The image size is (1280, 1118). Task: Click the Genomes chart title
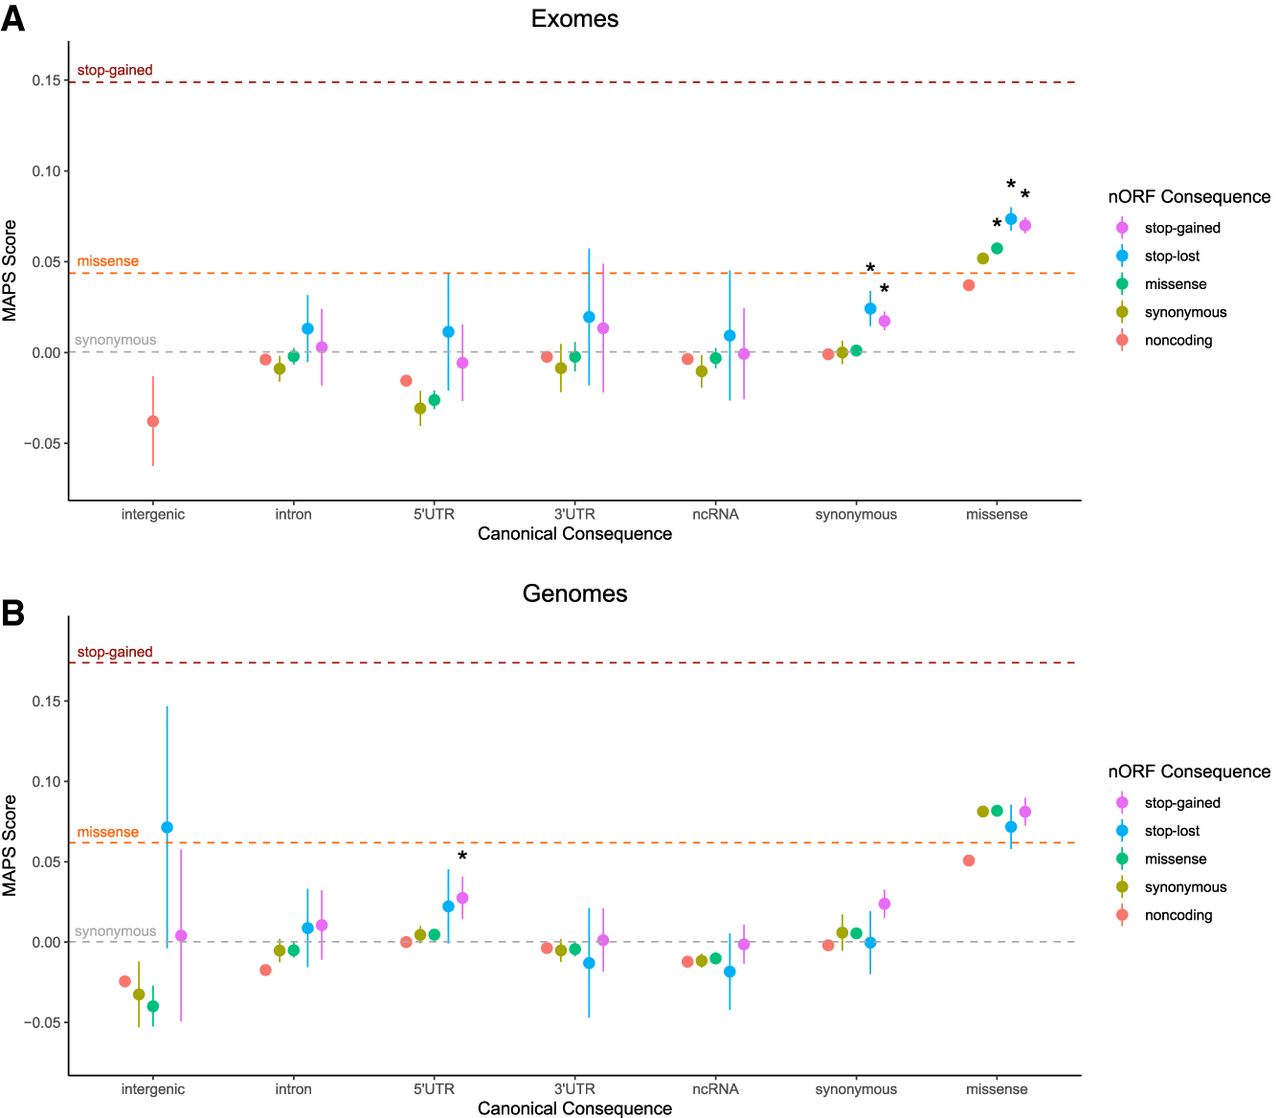point(575,594)
